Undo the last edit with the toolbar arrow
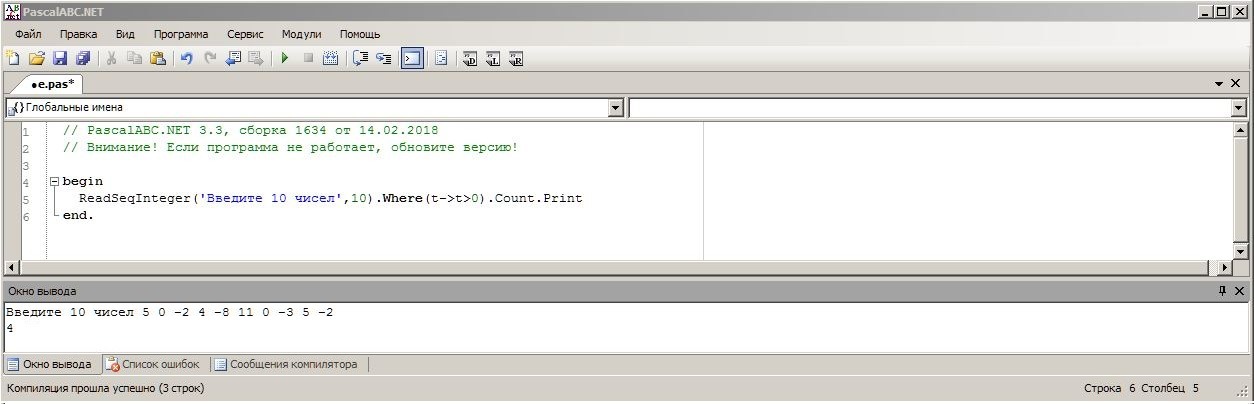 [186, 59]
